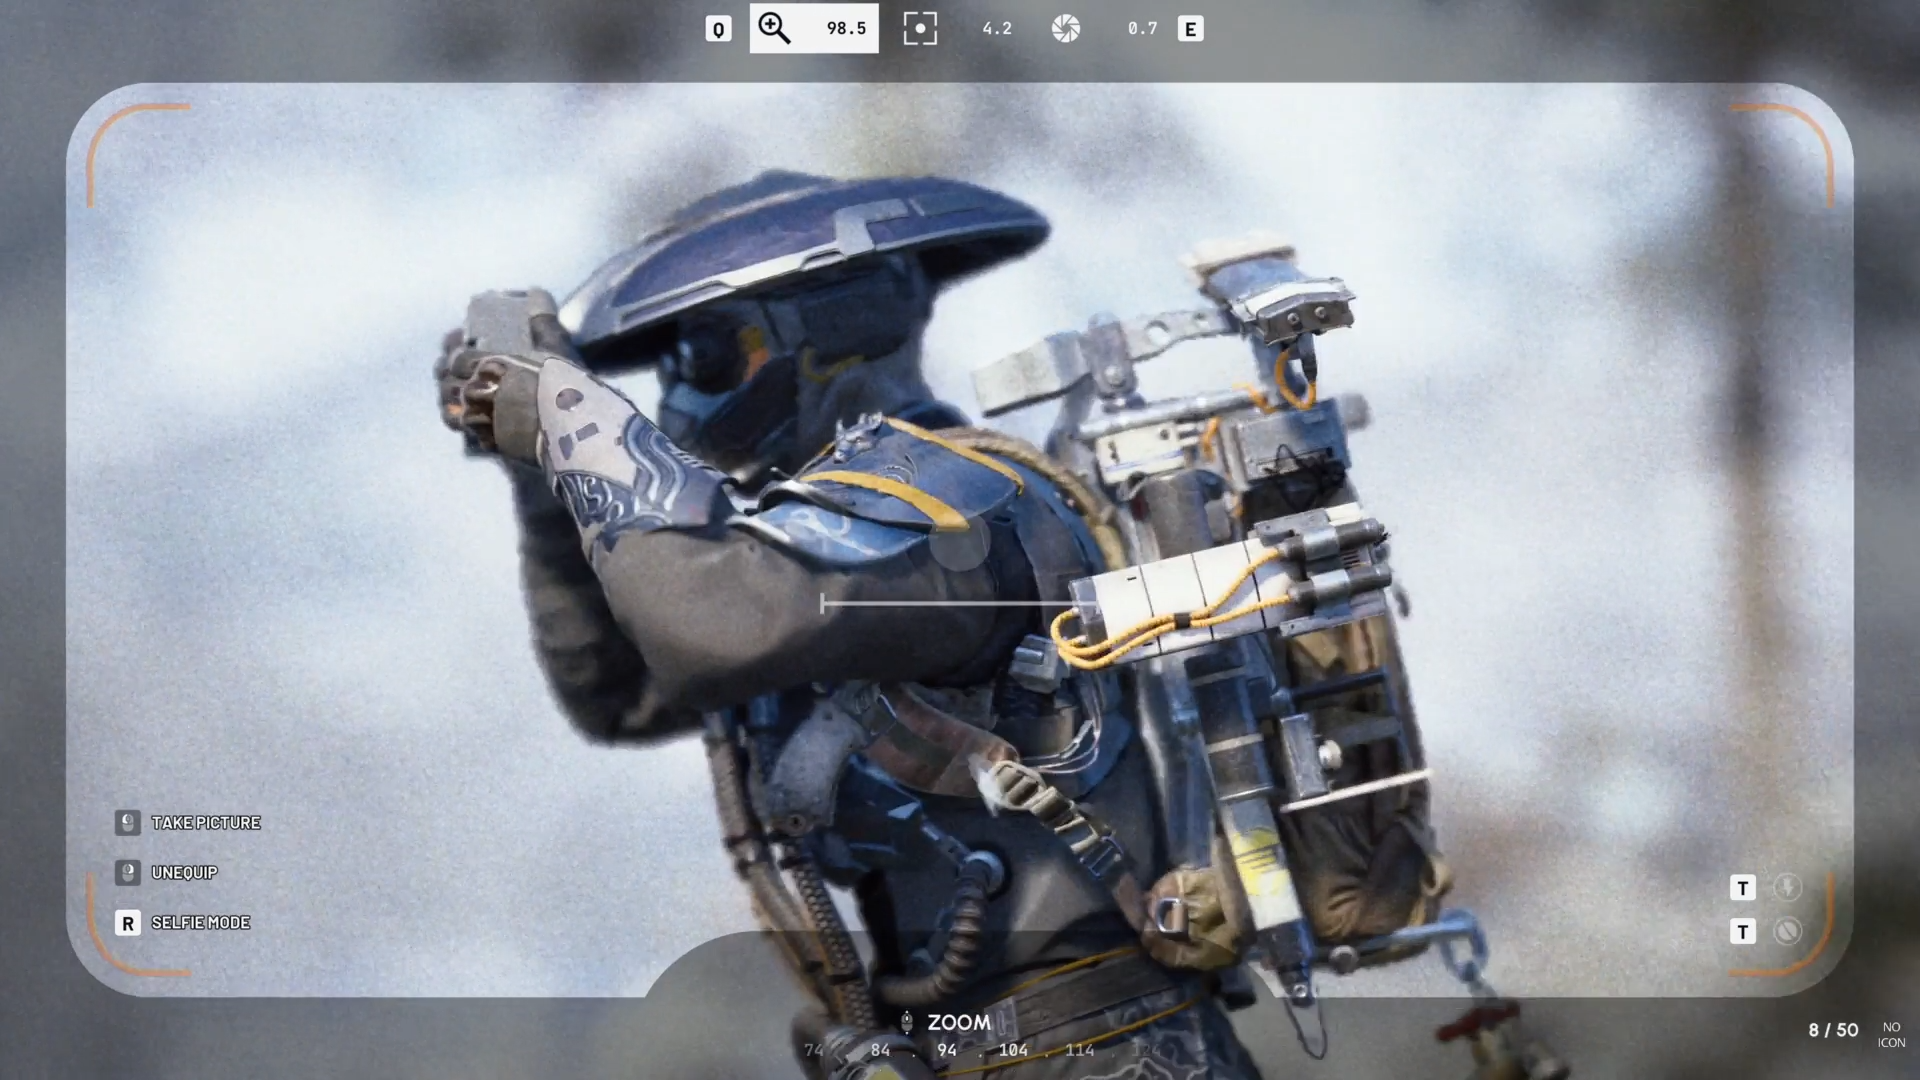Viewport: 1920px width, 1080px height.
Task: Set zoom scale to the 74 mark
Action: 814,1049
